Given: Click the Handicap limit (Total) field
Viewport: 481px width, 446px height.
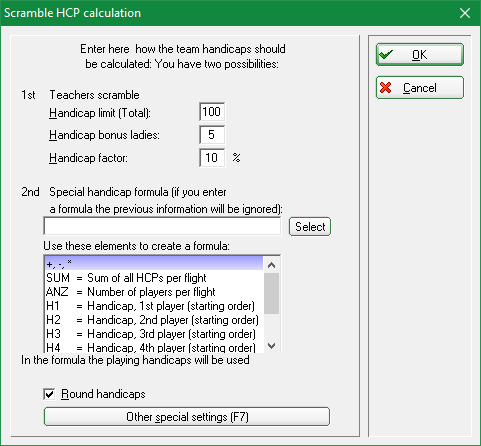Looking at the screenshot, I should pos(212,112).
